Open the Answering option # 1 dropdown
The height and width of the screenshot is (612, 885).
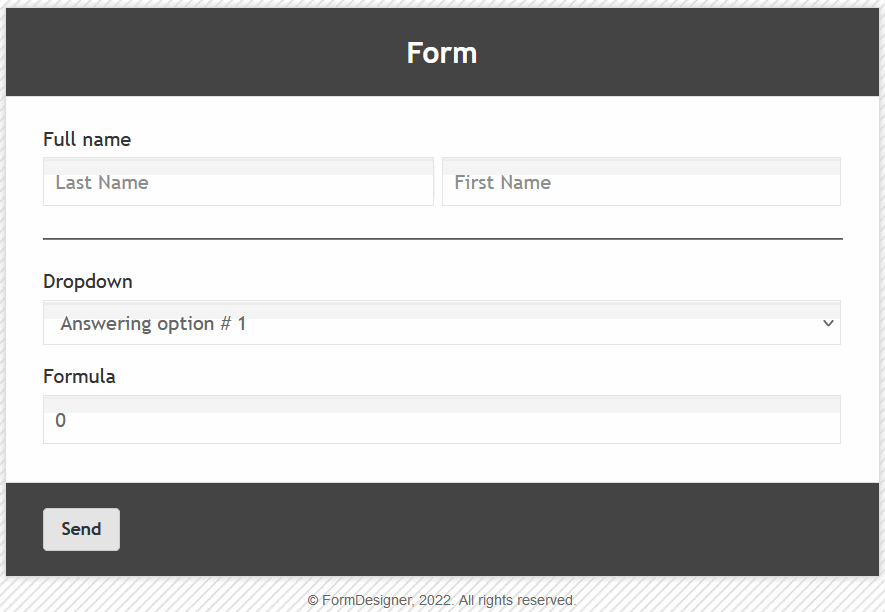440,324
